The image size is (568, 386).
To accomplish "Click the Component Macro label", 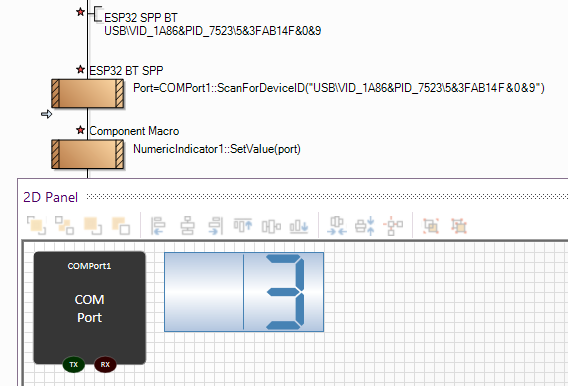I will pos(134,131).
